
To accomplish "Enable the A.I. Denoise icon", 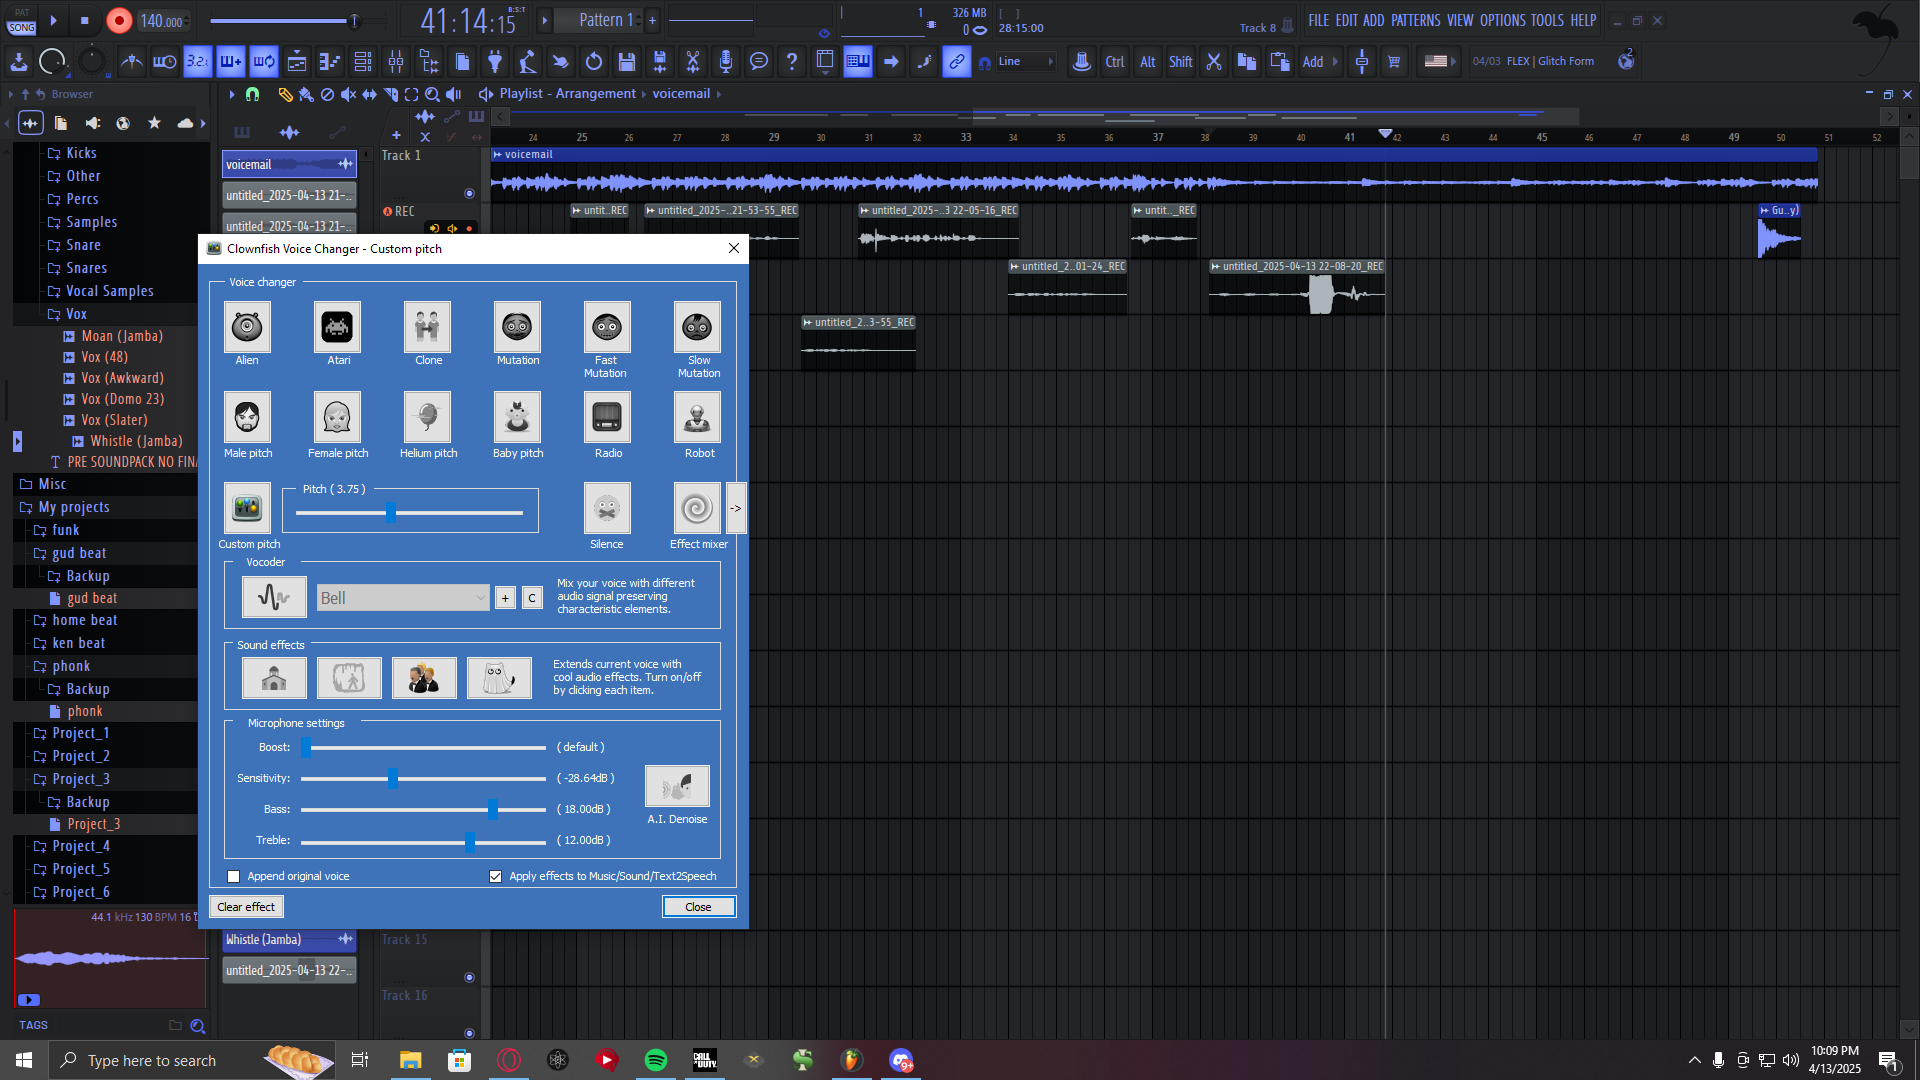I will click(x=677, y=787).
